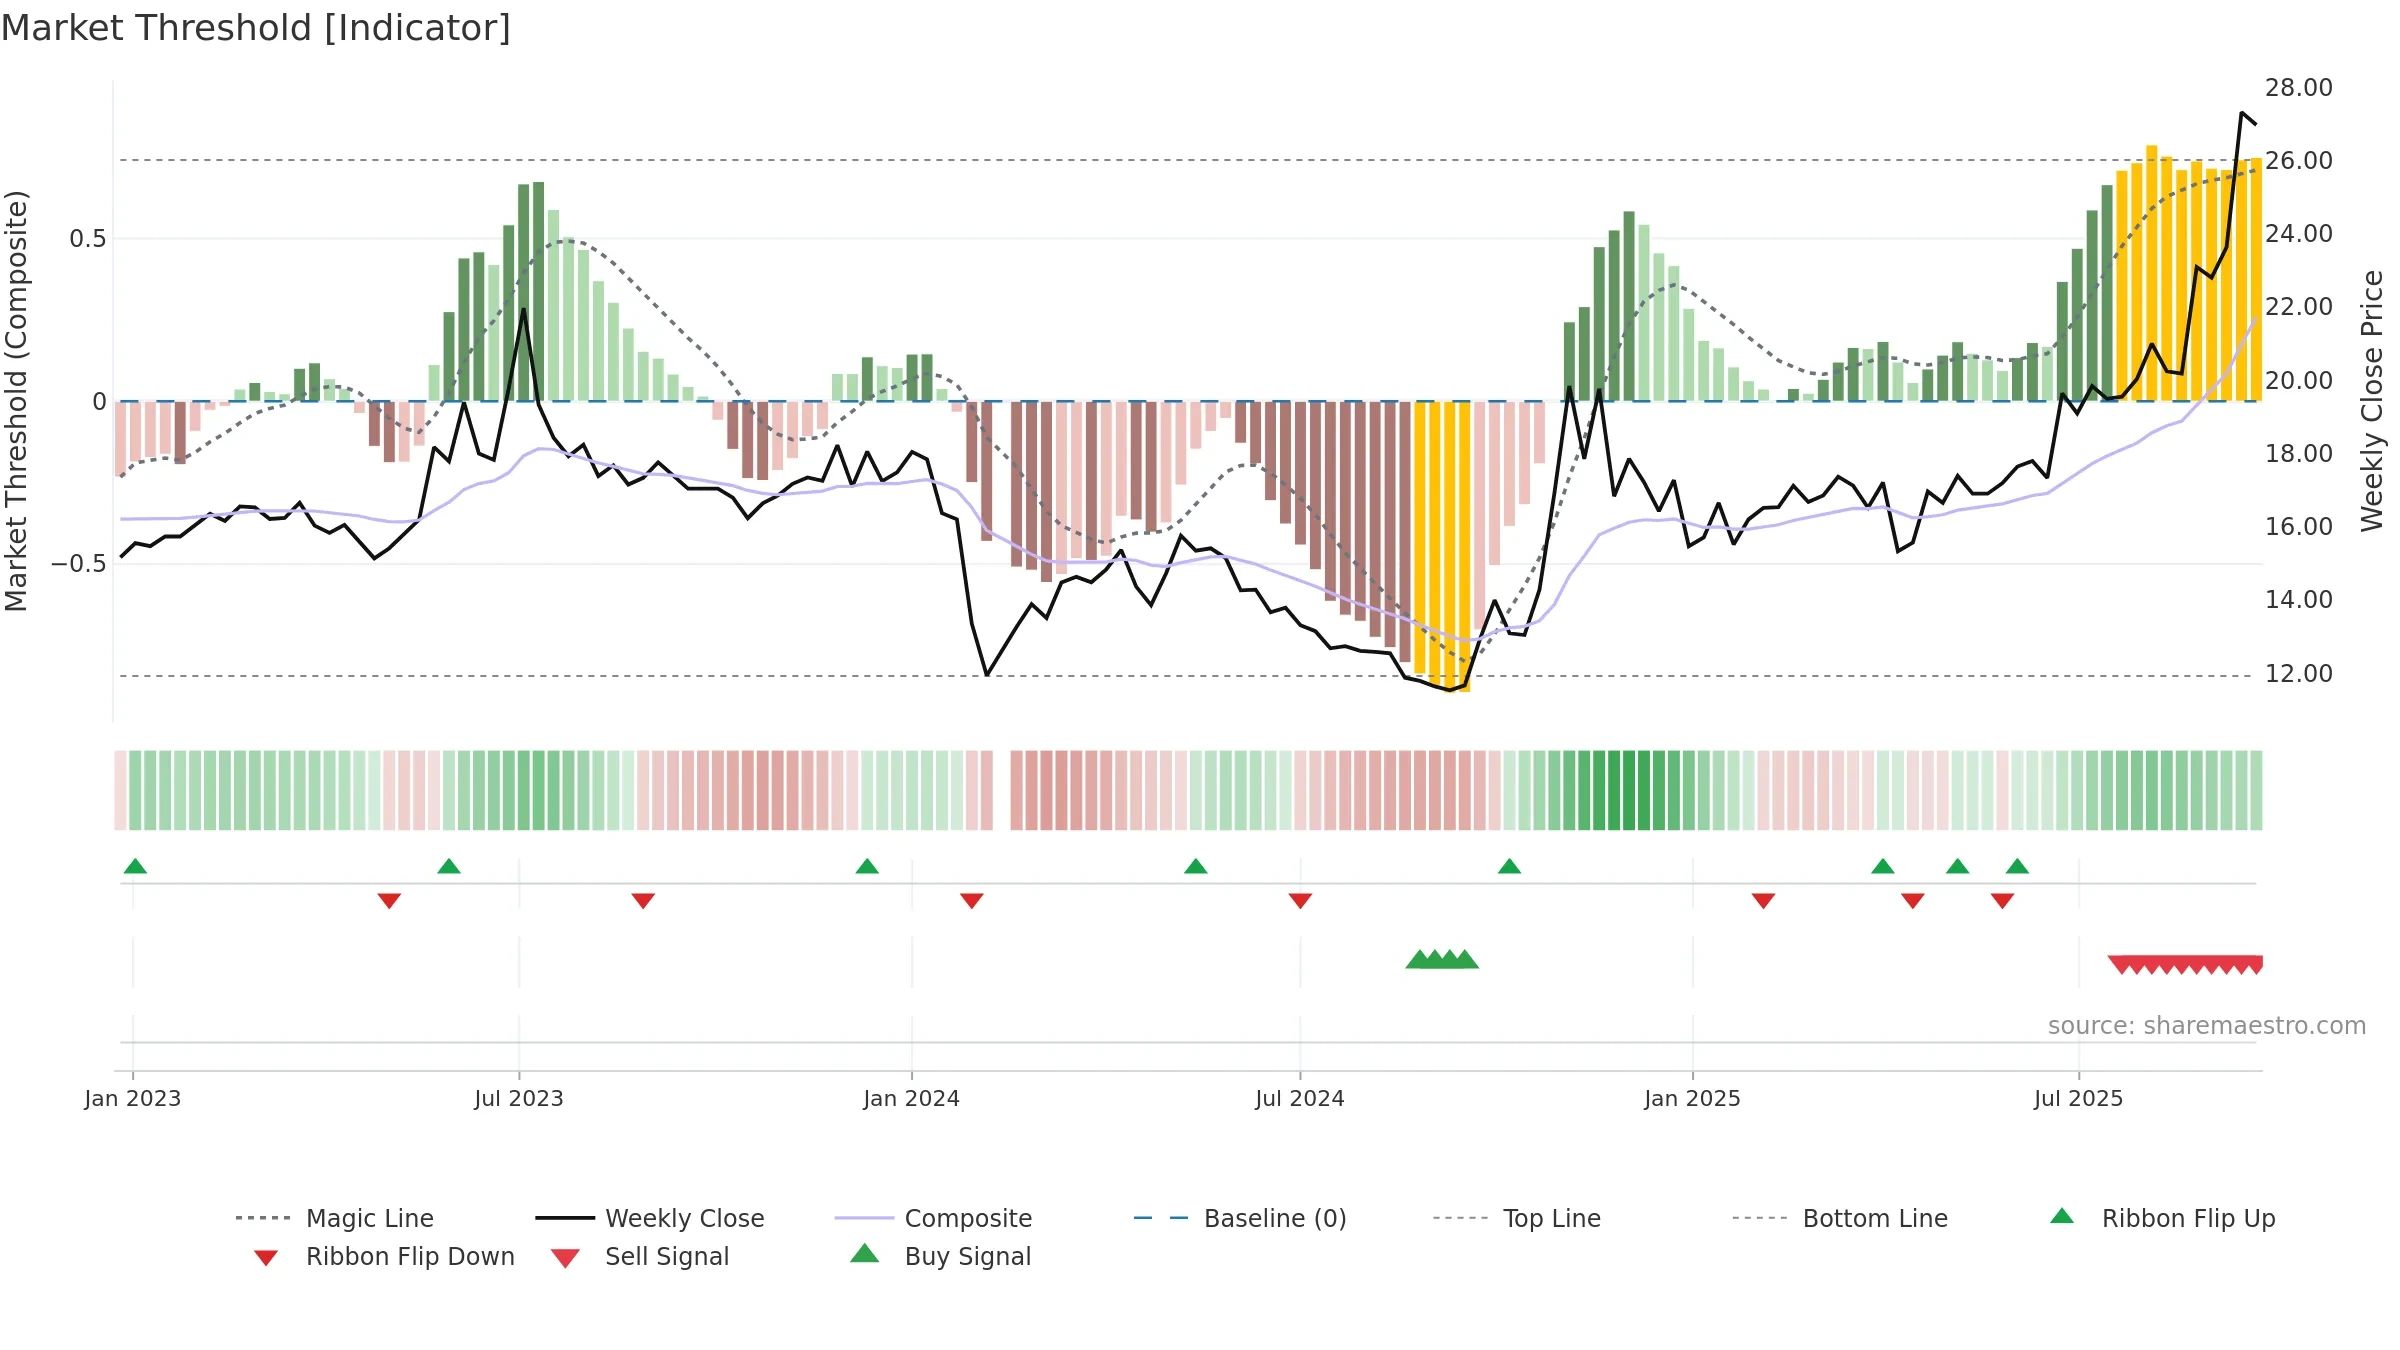Click the cluster of green Buy Signal markers

click(x=1442, y=960)
